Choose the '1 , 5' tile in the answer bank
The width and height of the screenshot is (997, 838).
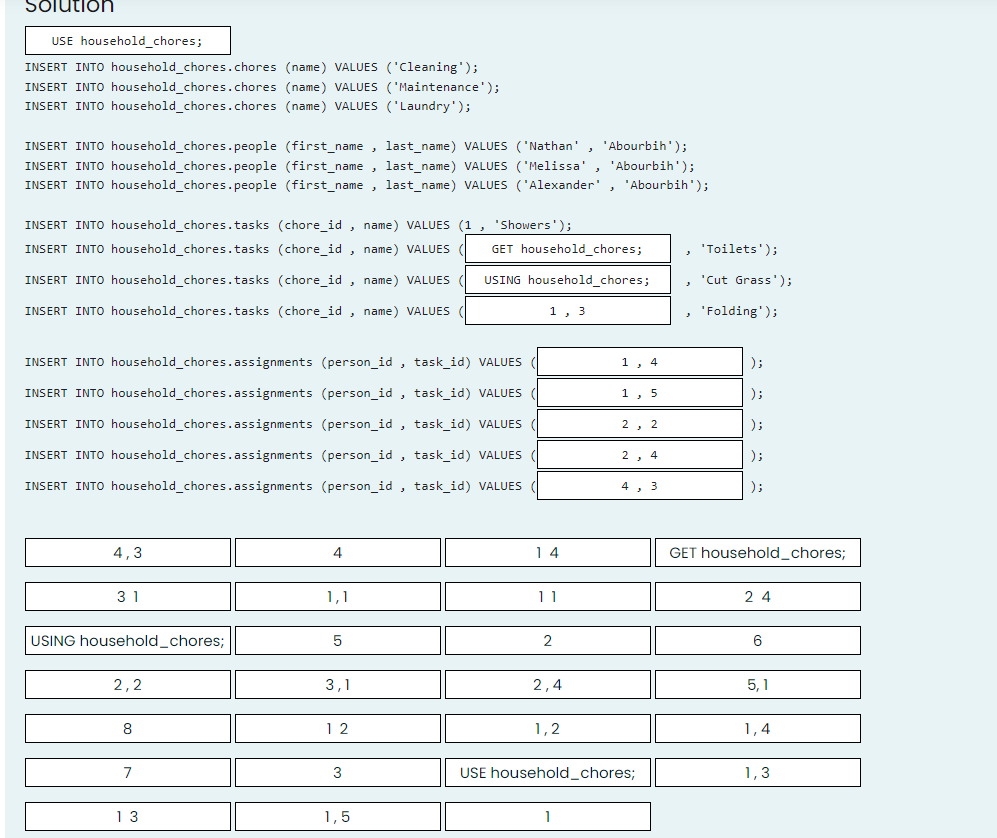[338, 816]
